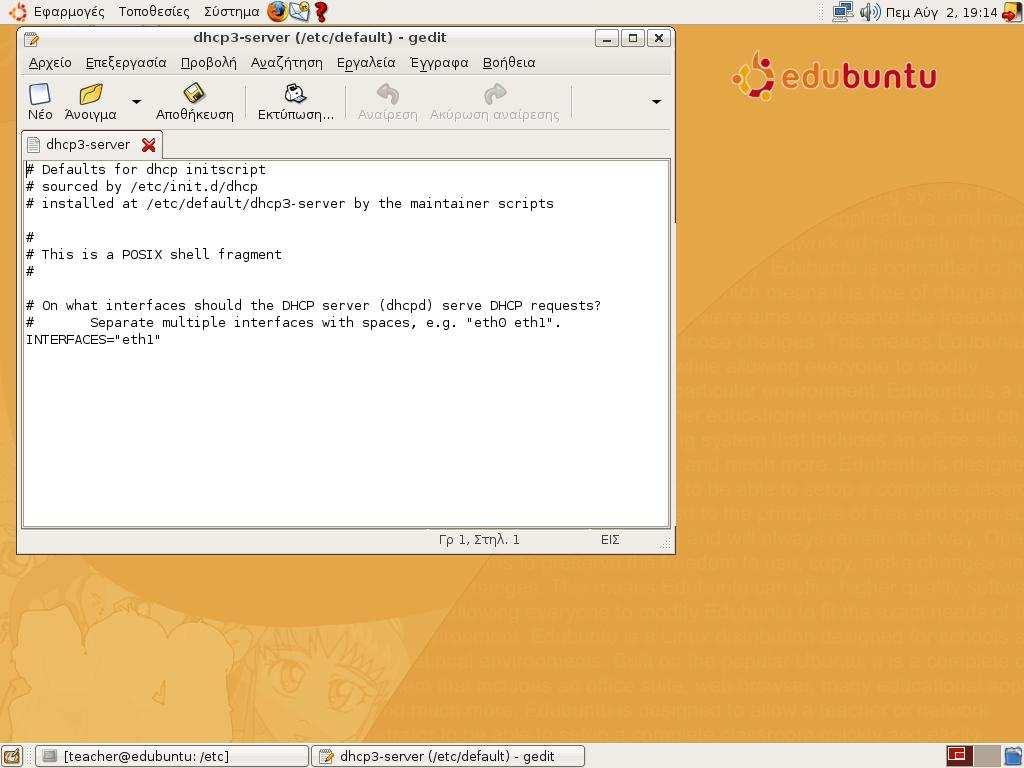Open the Έγγραφα menu
Viewport: 1024px width, 768px height.
tap(439, 63)
